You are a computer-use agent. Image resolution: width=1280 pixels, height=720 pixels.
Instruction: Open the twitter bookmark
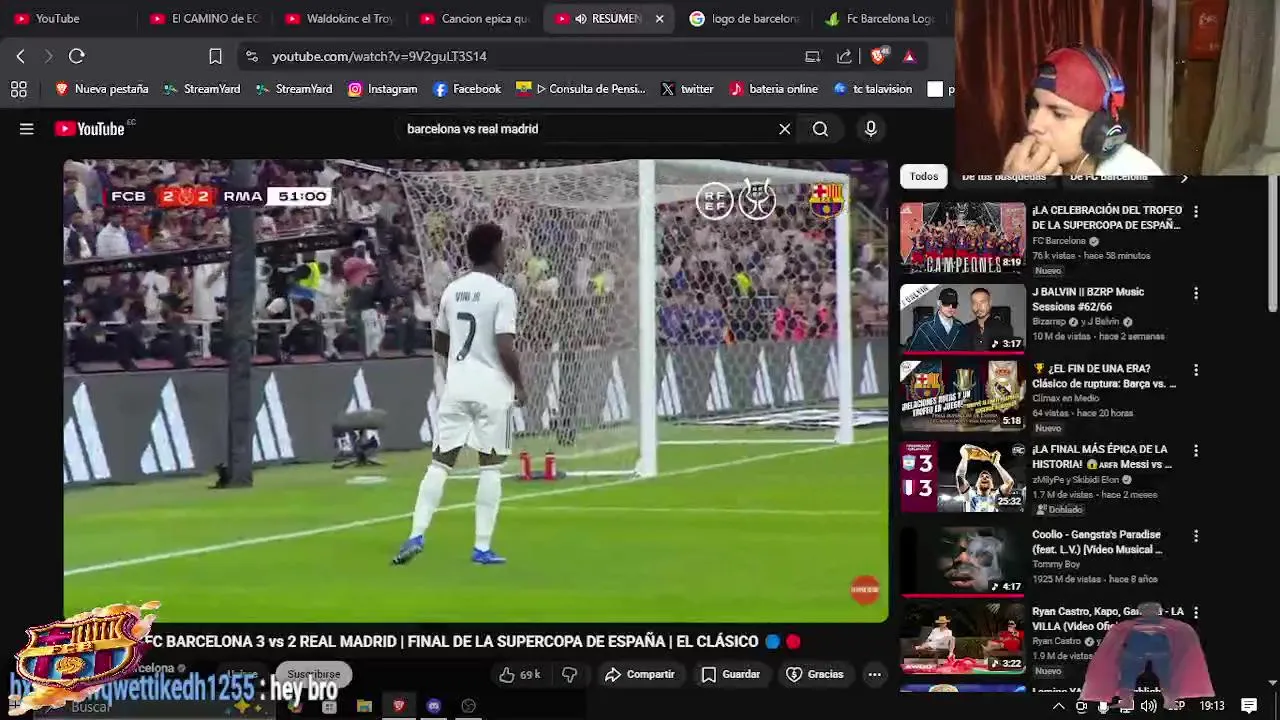coord(687,89)
